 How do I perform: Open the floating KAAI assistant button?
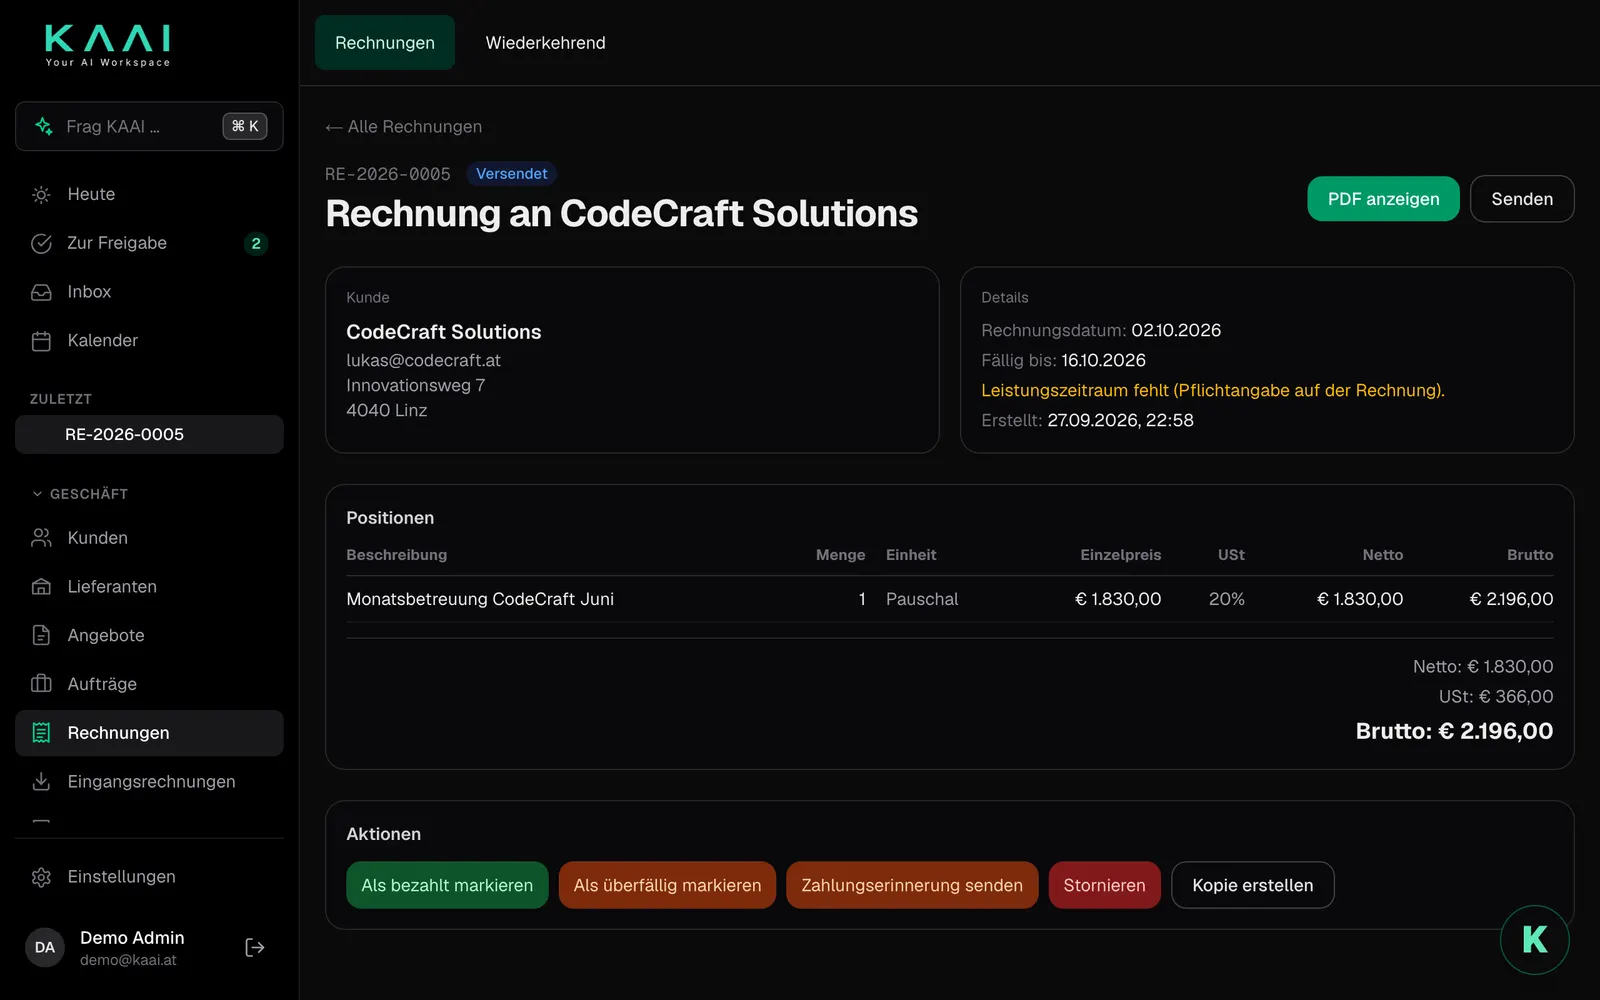(1534, 939)
